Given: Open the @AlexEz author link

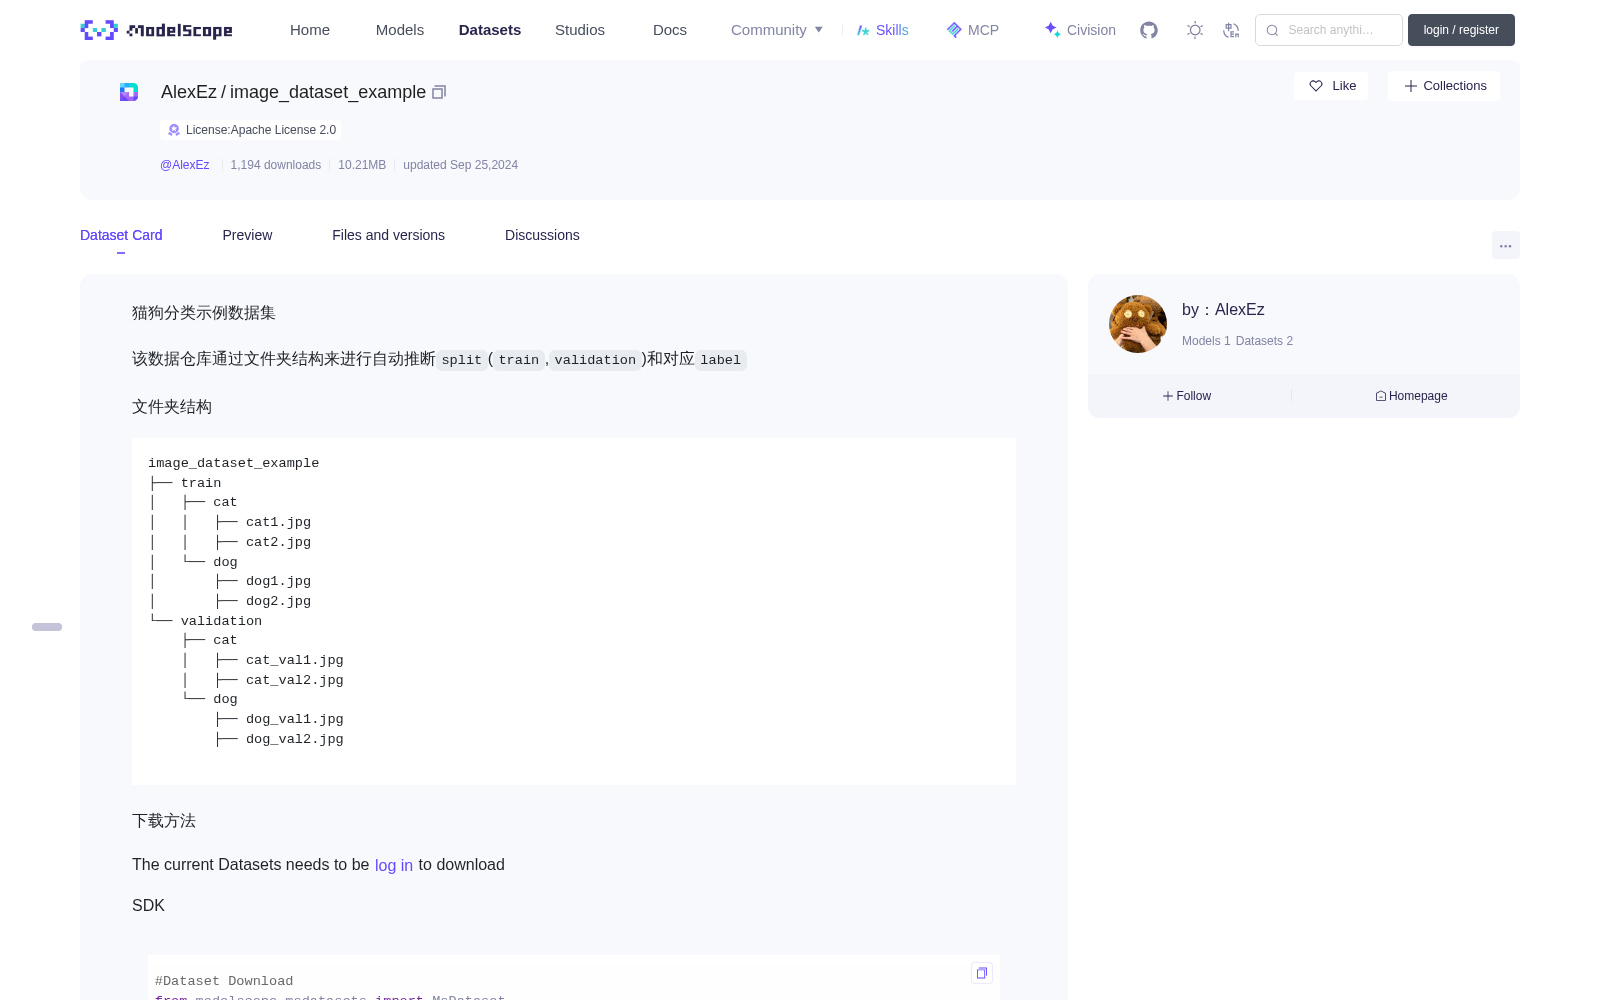Looking at the screenshot, I should point(185,165).
